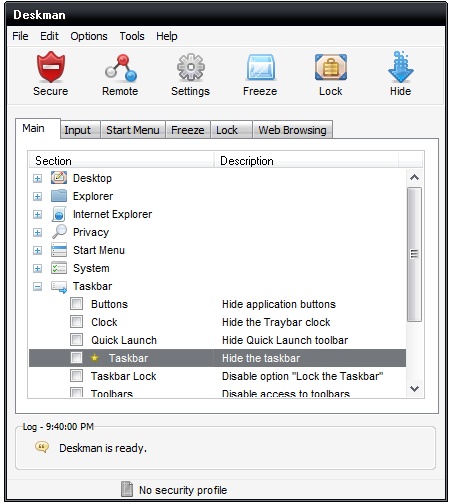Sort by the Section column header
This screenshot has height=504, width=454.
click(x=121, y=160)
